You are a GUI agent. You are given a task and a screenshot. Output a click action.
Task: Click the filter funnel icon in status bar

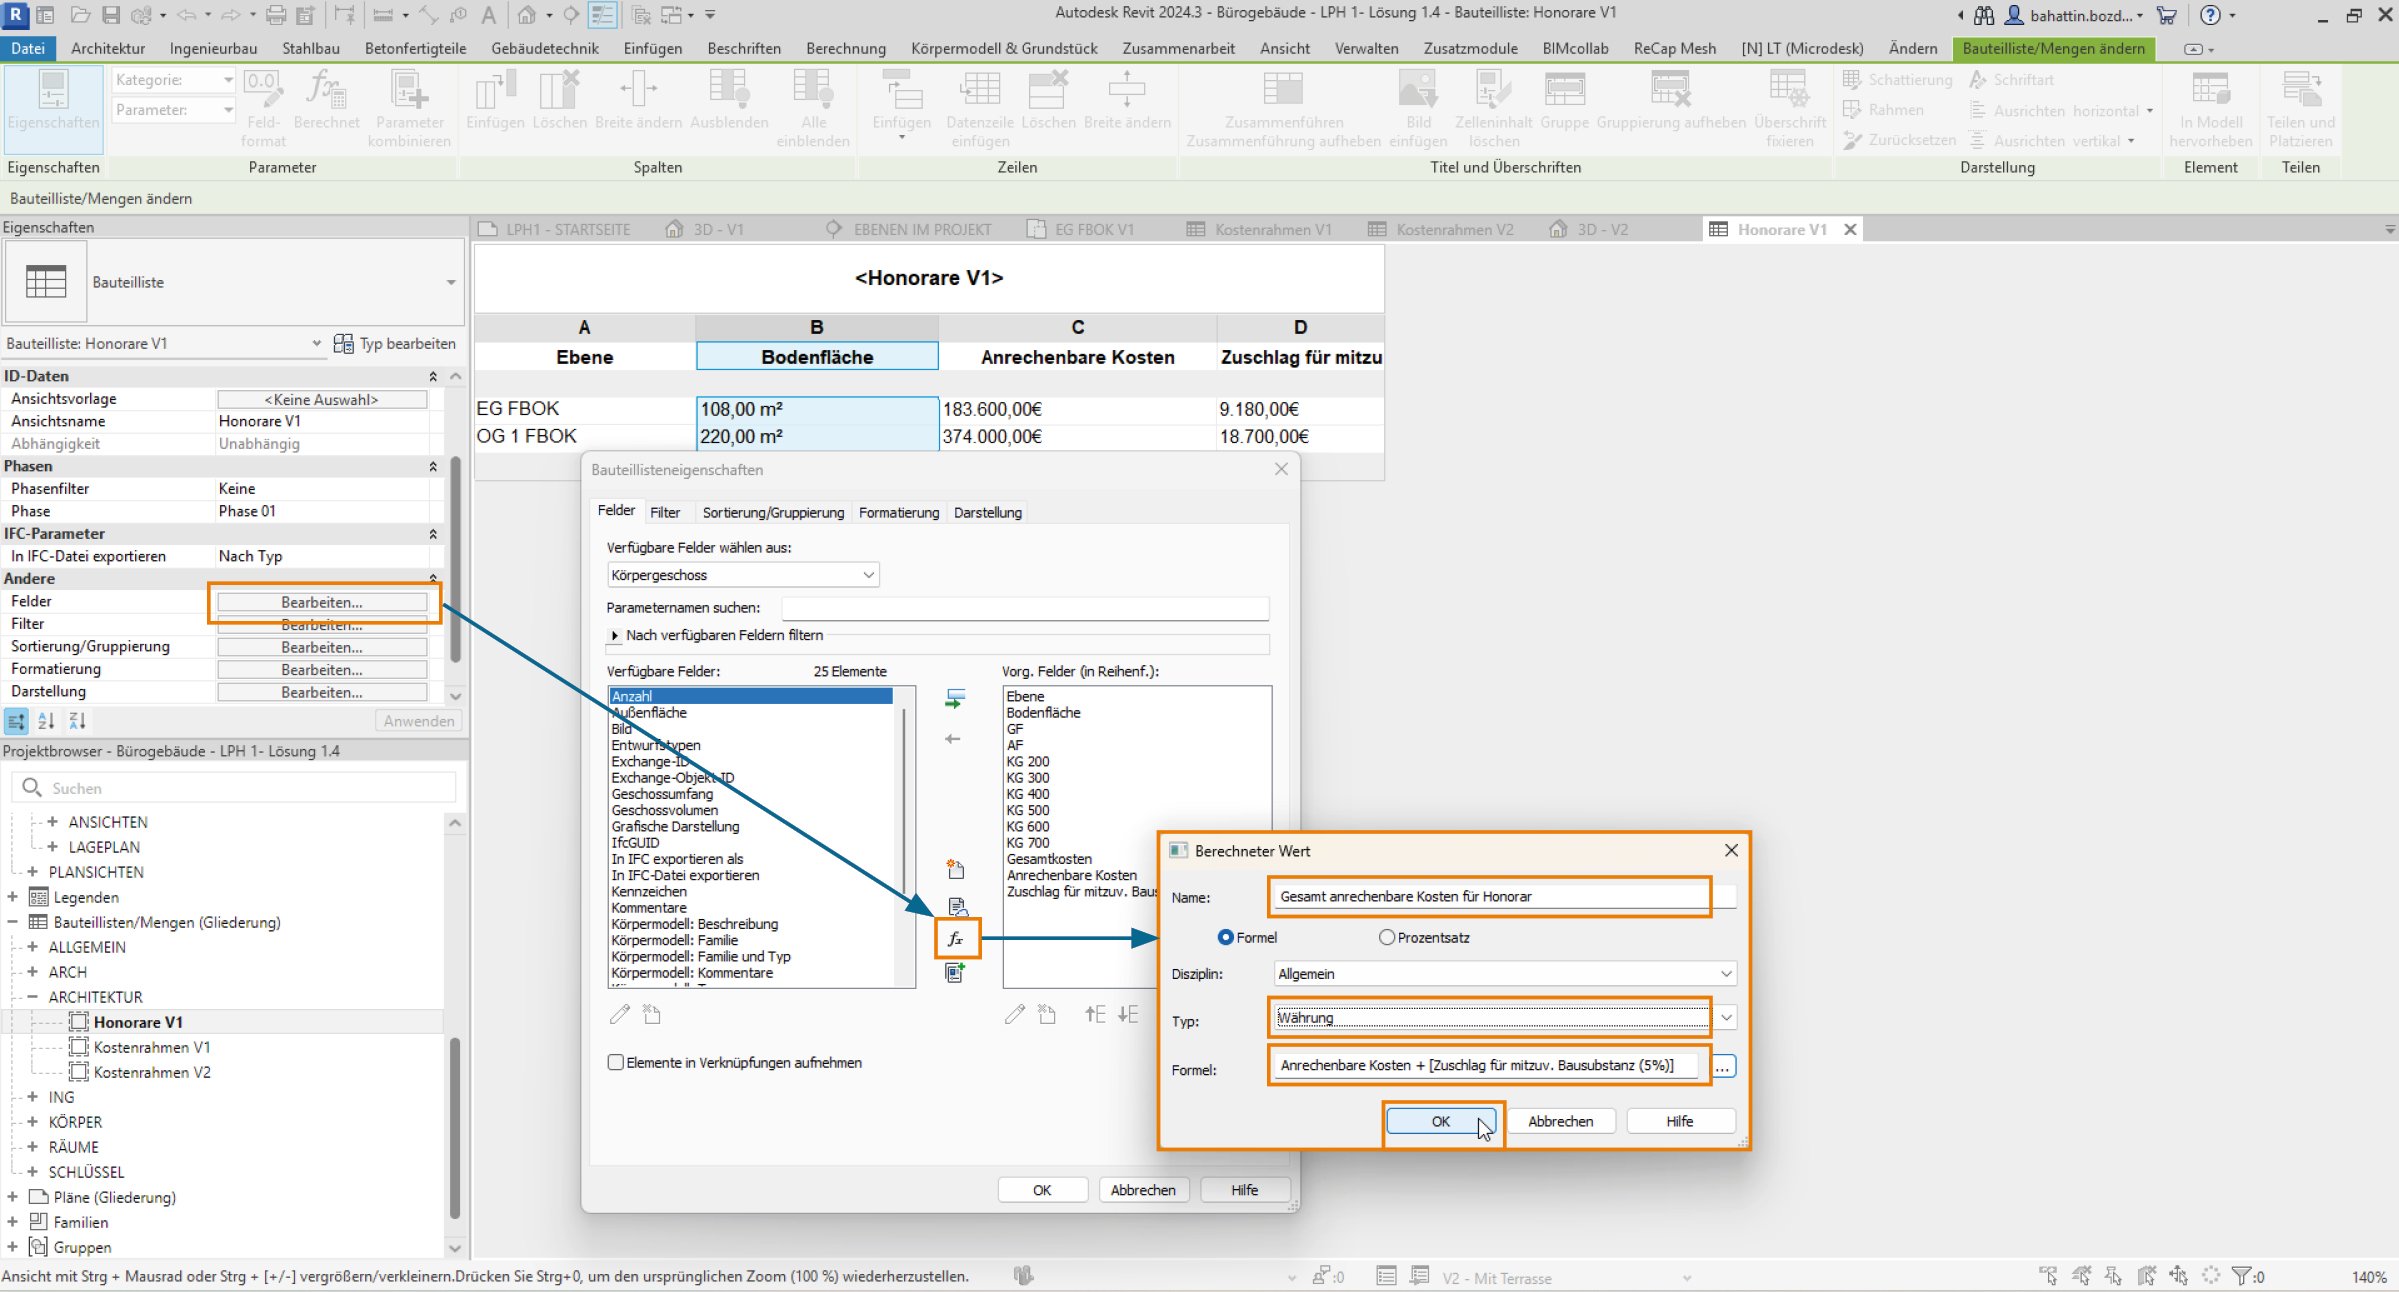pos(2241,1276)
